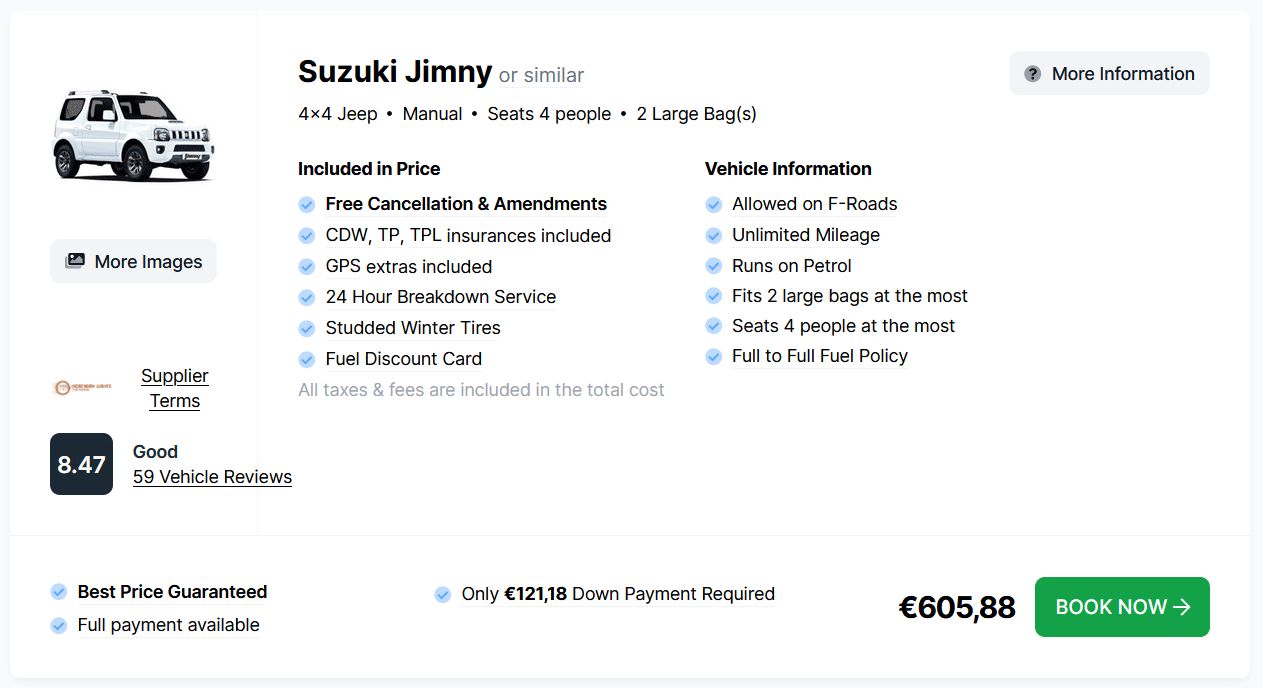Click the question mark icon beside More Information
Image resolution: width=1263 pixels, height=688 pixels.
click(x=1033, y=74)
